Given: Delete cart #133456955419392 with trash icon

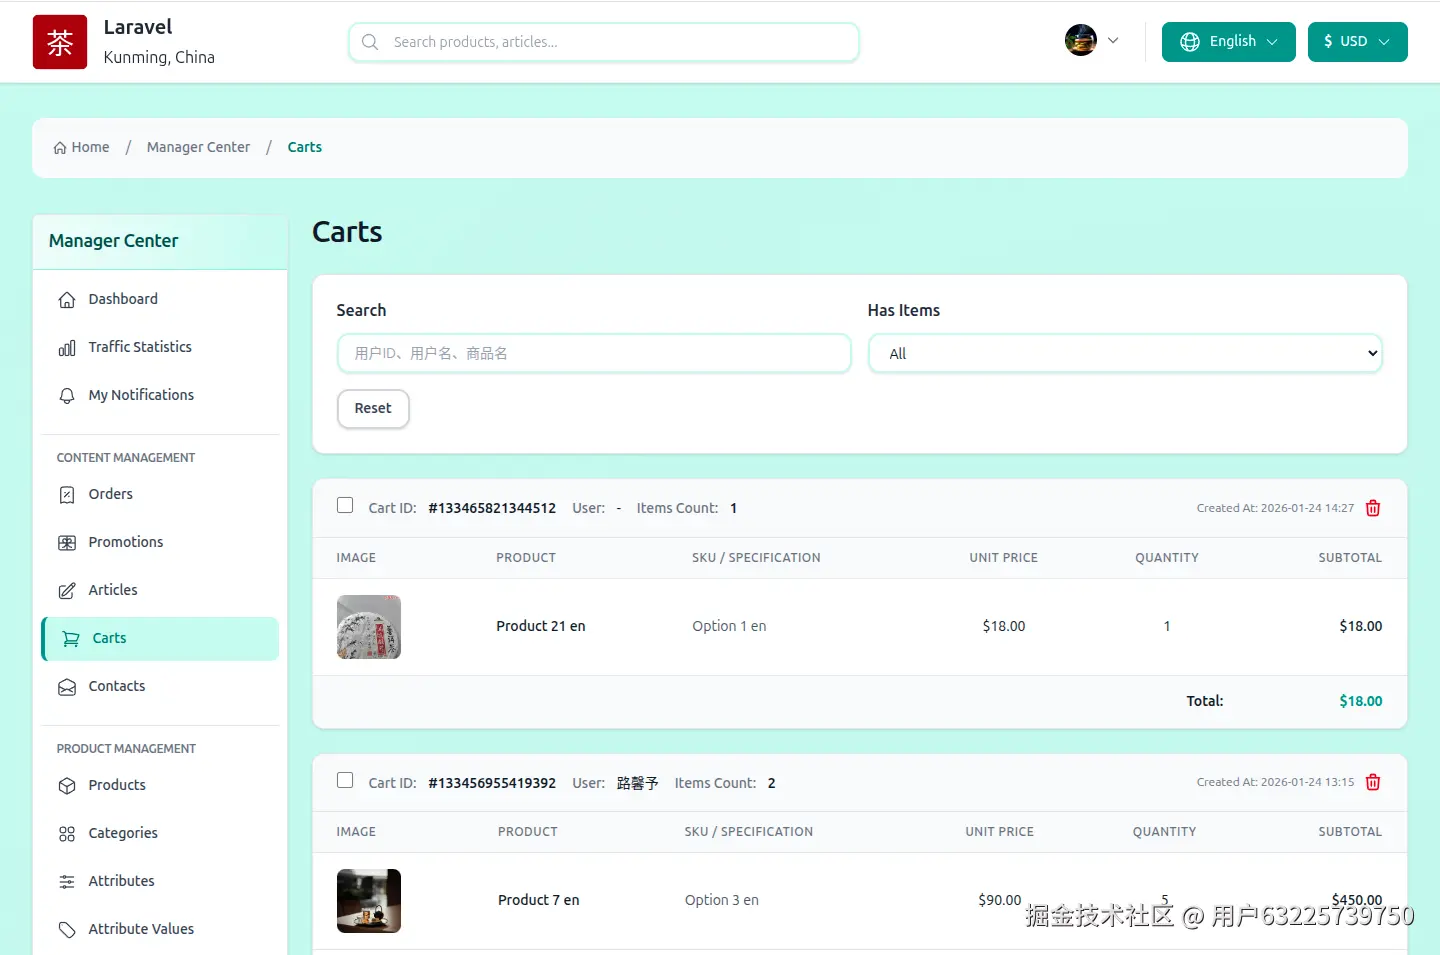Looking at the screenshot, I should [1373, 782].
